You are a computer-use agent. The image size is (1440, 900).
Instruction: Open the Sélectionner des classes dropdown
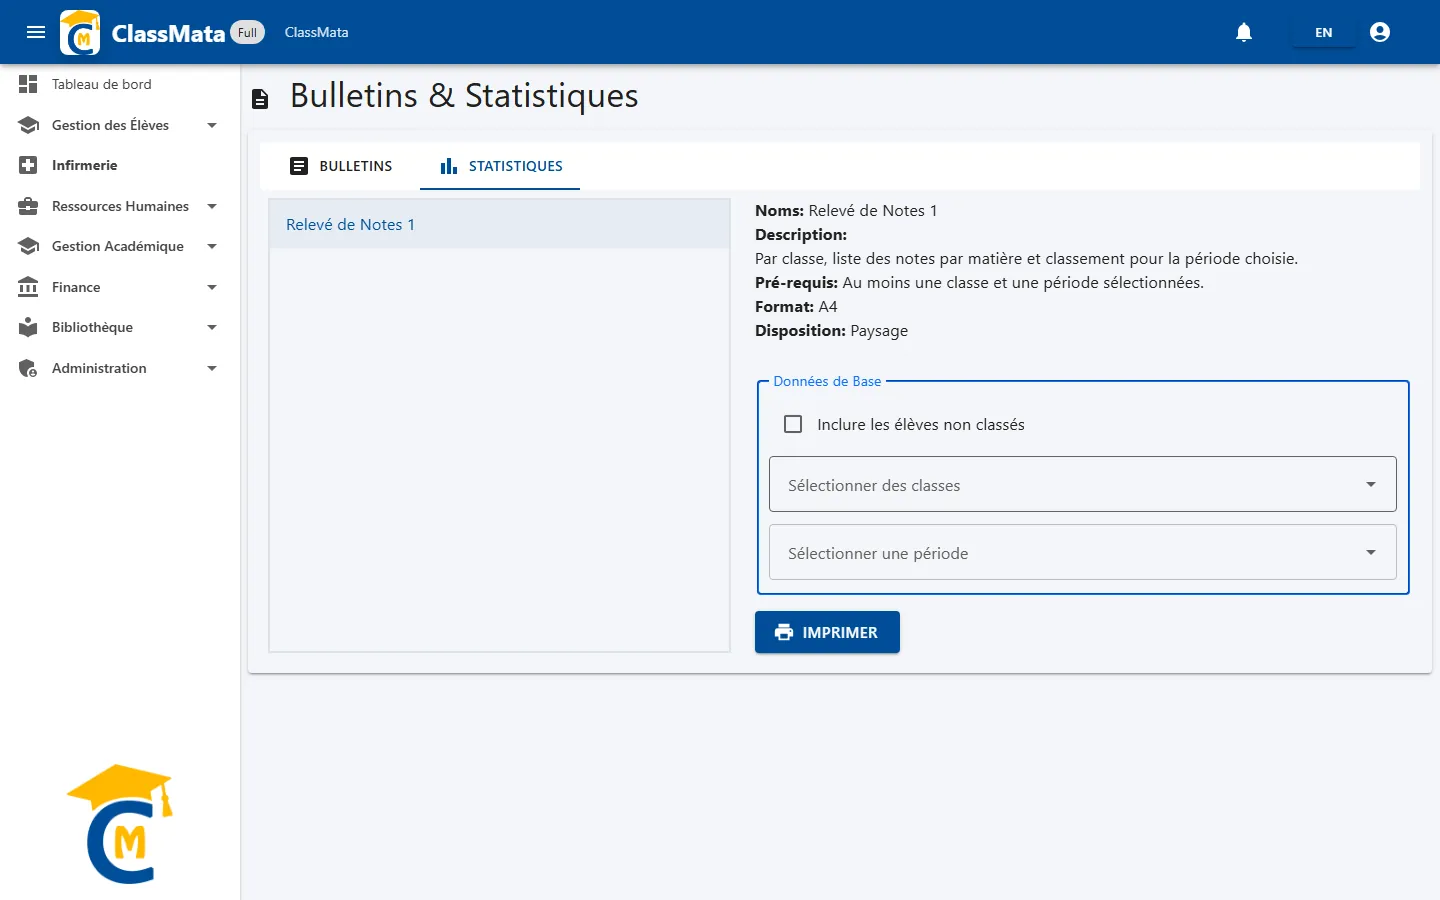tap(1083, 484)
